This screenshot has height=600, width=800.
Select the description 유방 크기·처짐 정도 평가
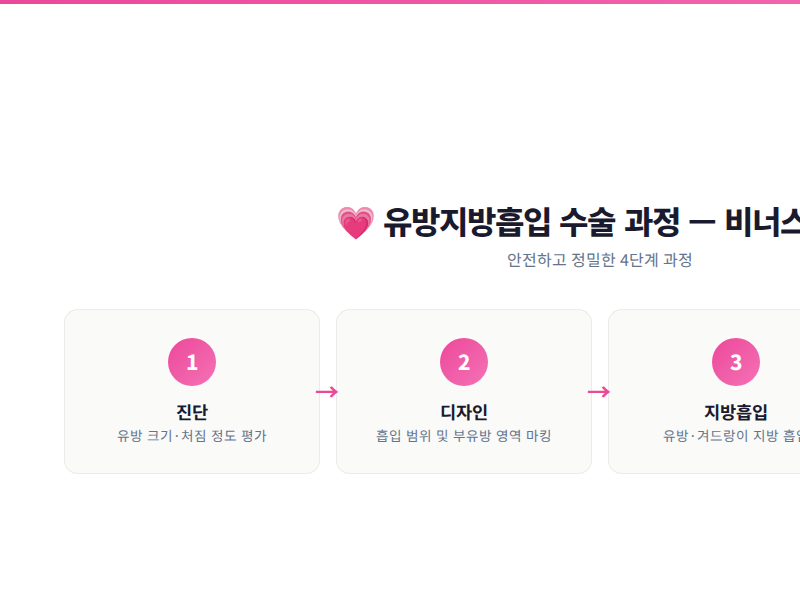coord(192,436)
